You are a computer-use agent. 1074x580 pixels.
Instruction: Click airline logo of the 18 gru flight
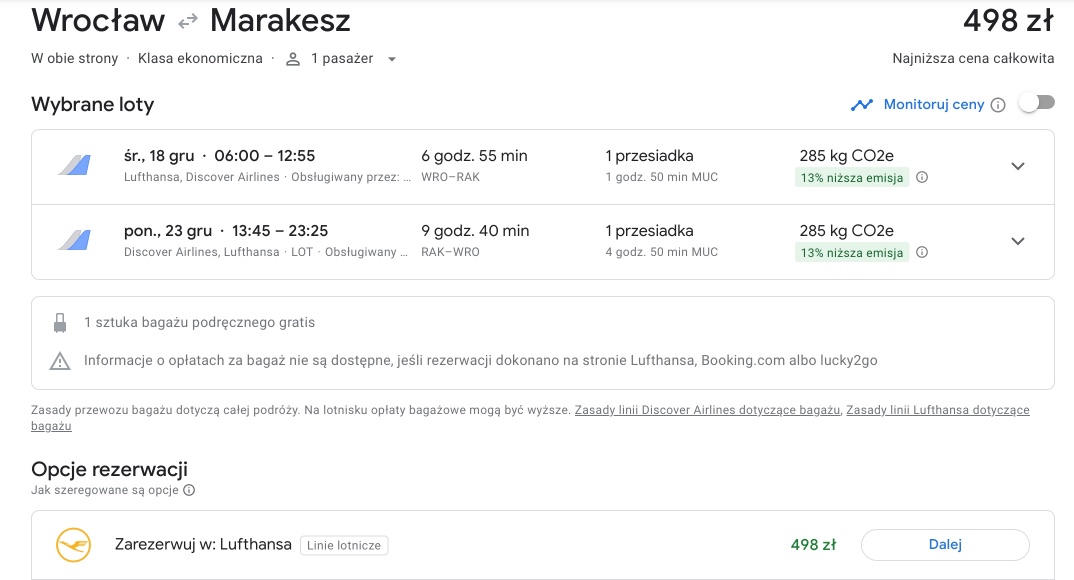point(75,165)
